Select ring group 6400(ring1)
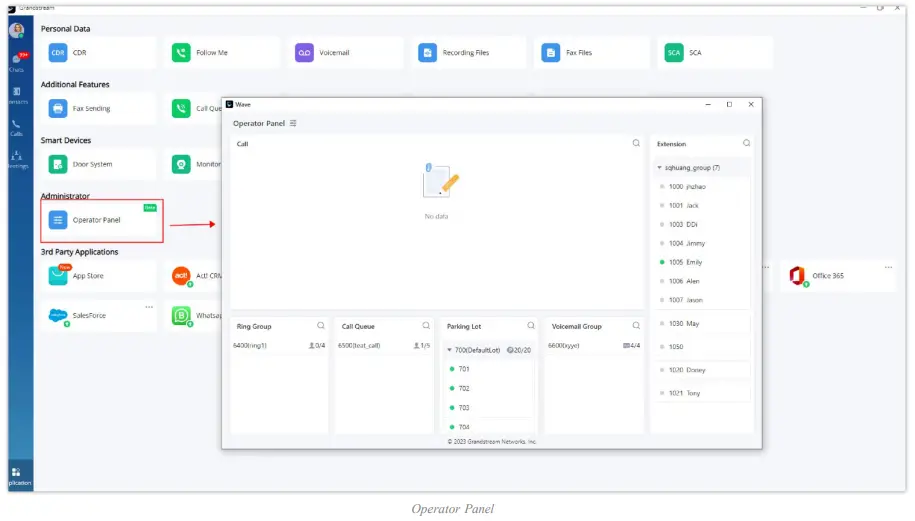The height and width of the screenshot is (521, 915). click(x=279, y=345)
